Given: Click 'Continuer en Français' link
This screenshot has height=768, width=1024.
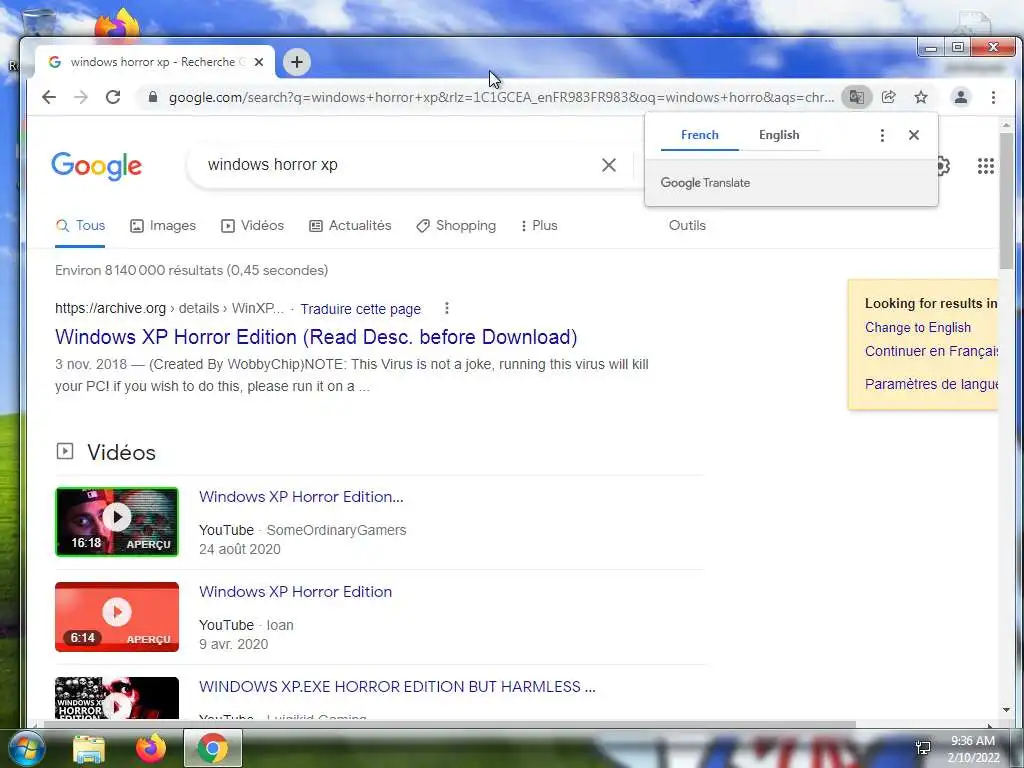Looking at the screenshot, I should point(931,351).
